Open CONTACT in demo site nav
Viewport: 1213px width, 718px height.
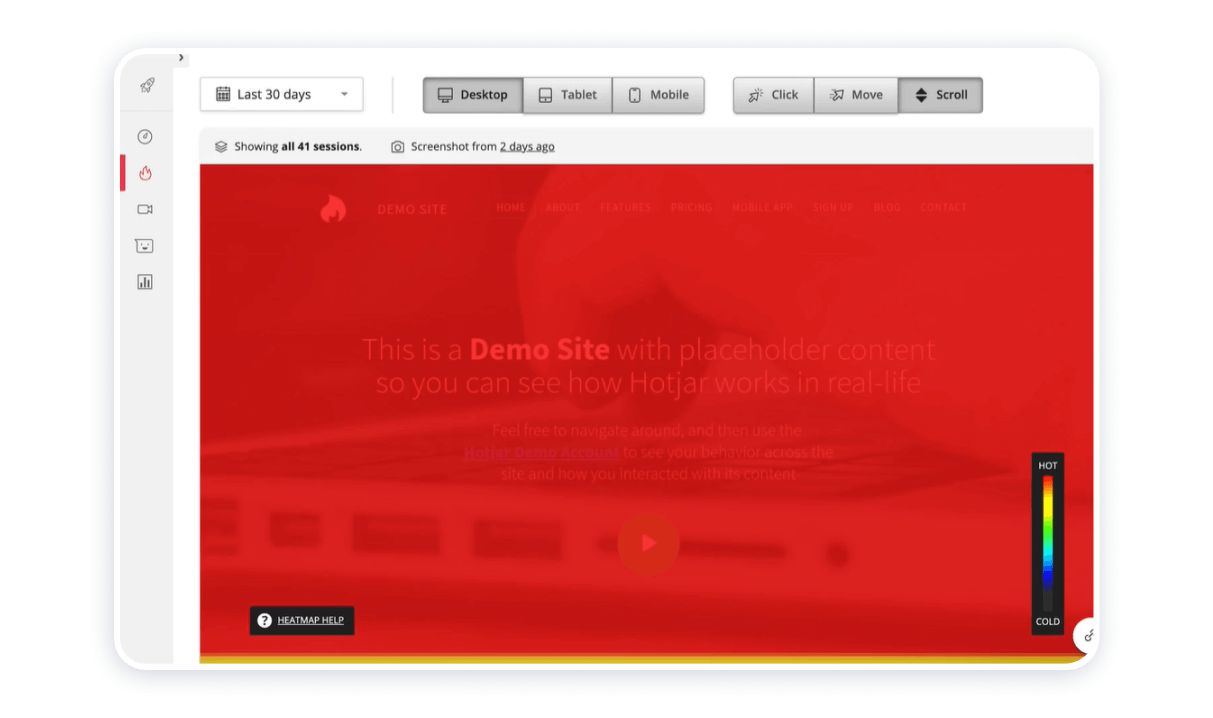click(x=944, y=208)
